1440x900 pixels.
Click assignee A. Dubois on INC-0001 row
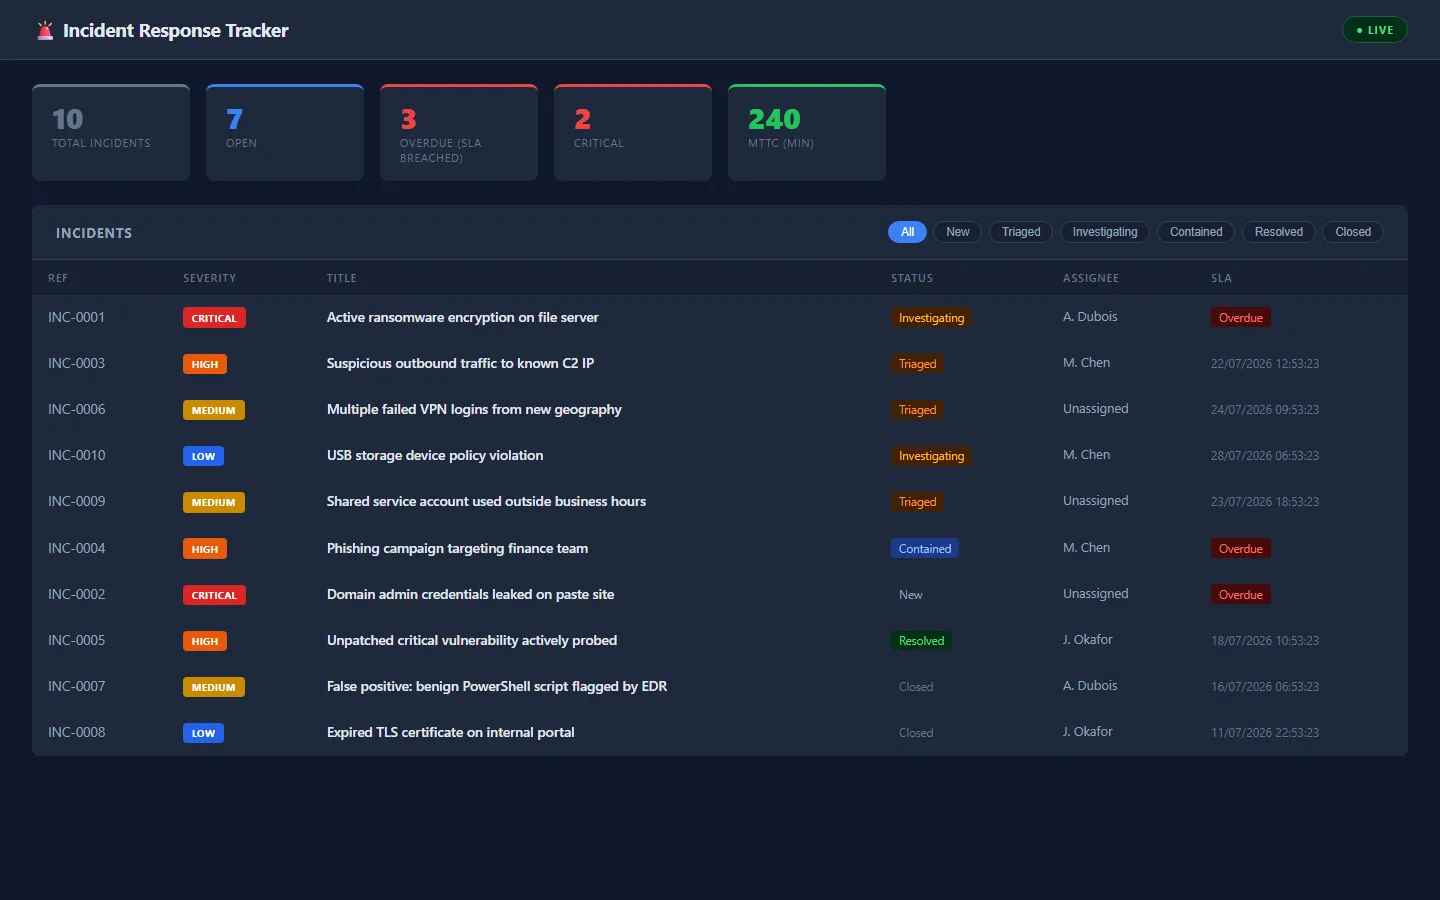1090,316
